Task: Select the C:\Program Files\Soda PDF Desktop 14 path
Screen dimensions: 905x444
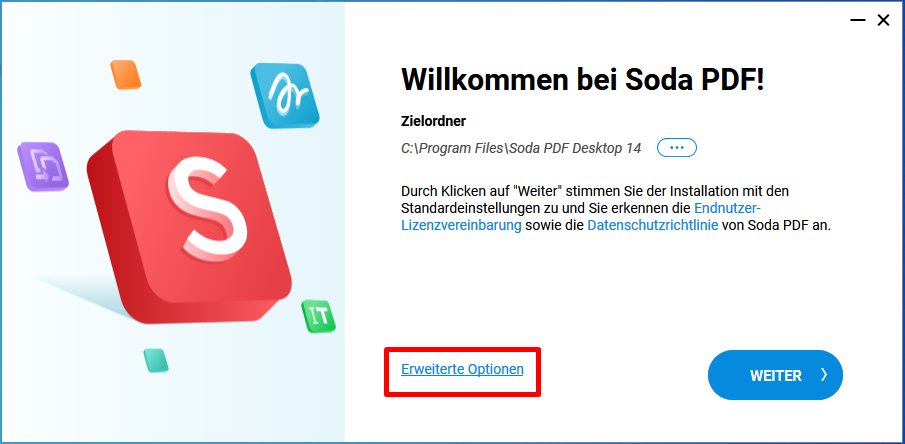Action: tap(521, 148)
